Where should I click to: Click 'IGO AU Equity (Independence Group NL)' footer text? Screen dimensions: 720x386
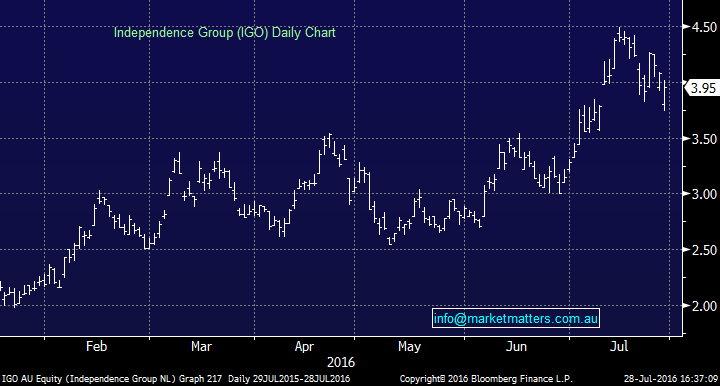click(90, 379)
